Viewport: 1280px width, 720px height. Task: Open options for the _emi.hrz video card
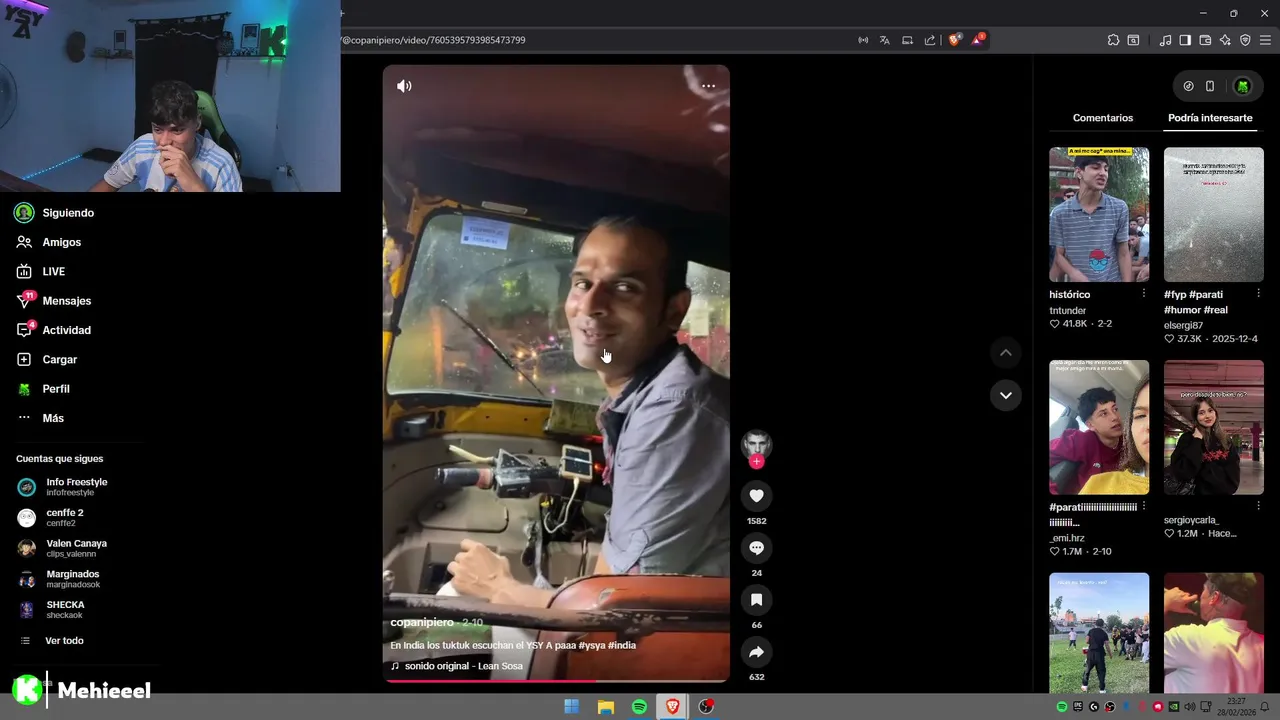(1144, 506)
